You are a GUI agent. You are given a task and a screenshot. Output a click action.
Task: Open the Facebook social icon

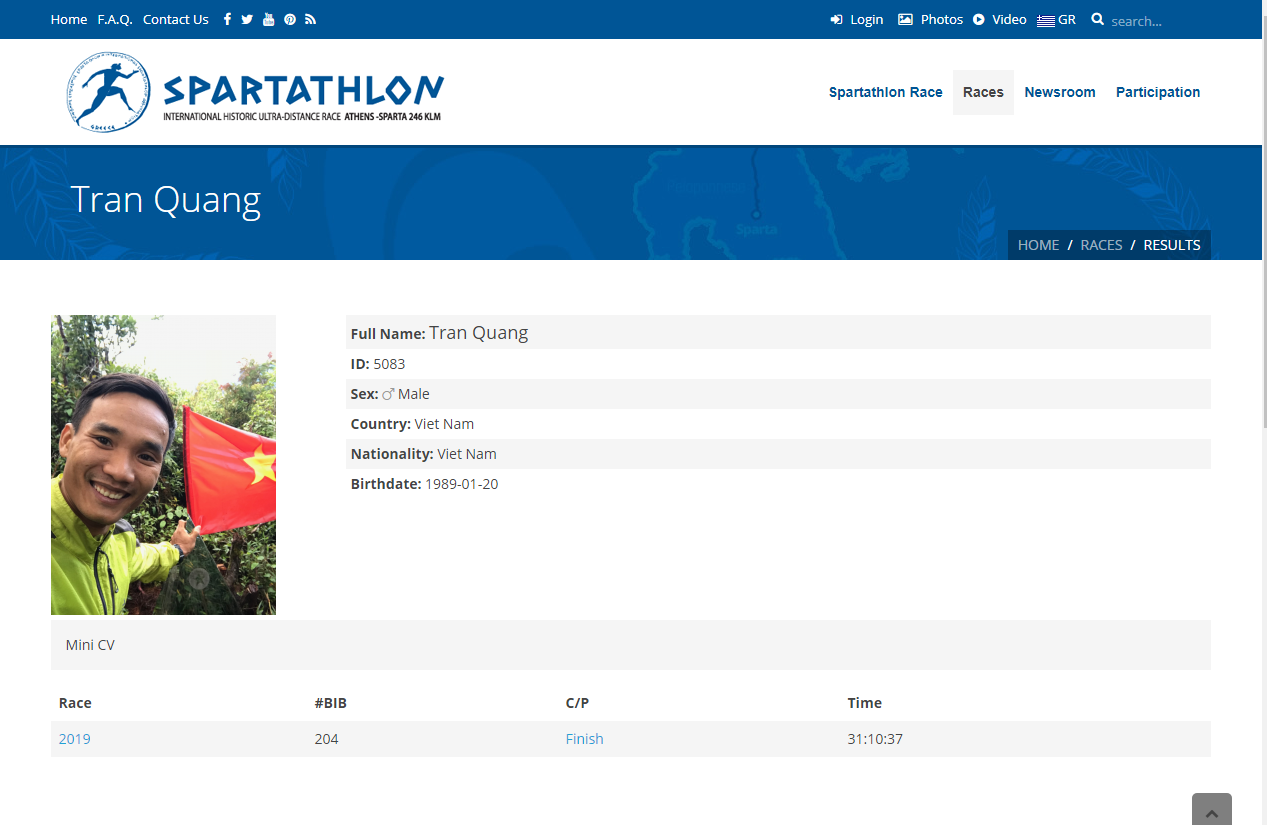click(227, 19)
